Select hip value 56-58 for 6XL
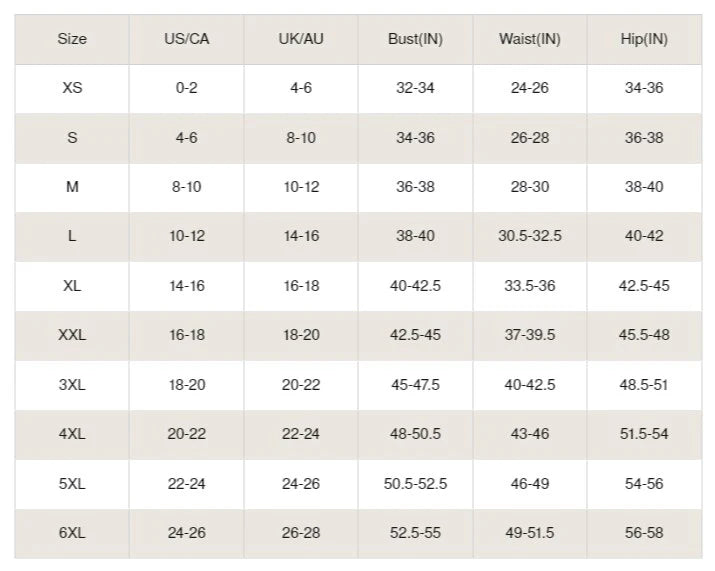 click(x=644, y=533)
